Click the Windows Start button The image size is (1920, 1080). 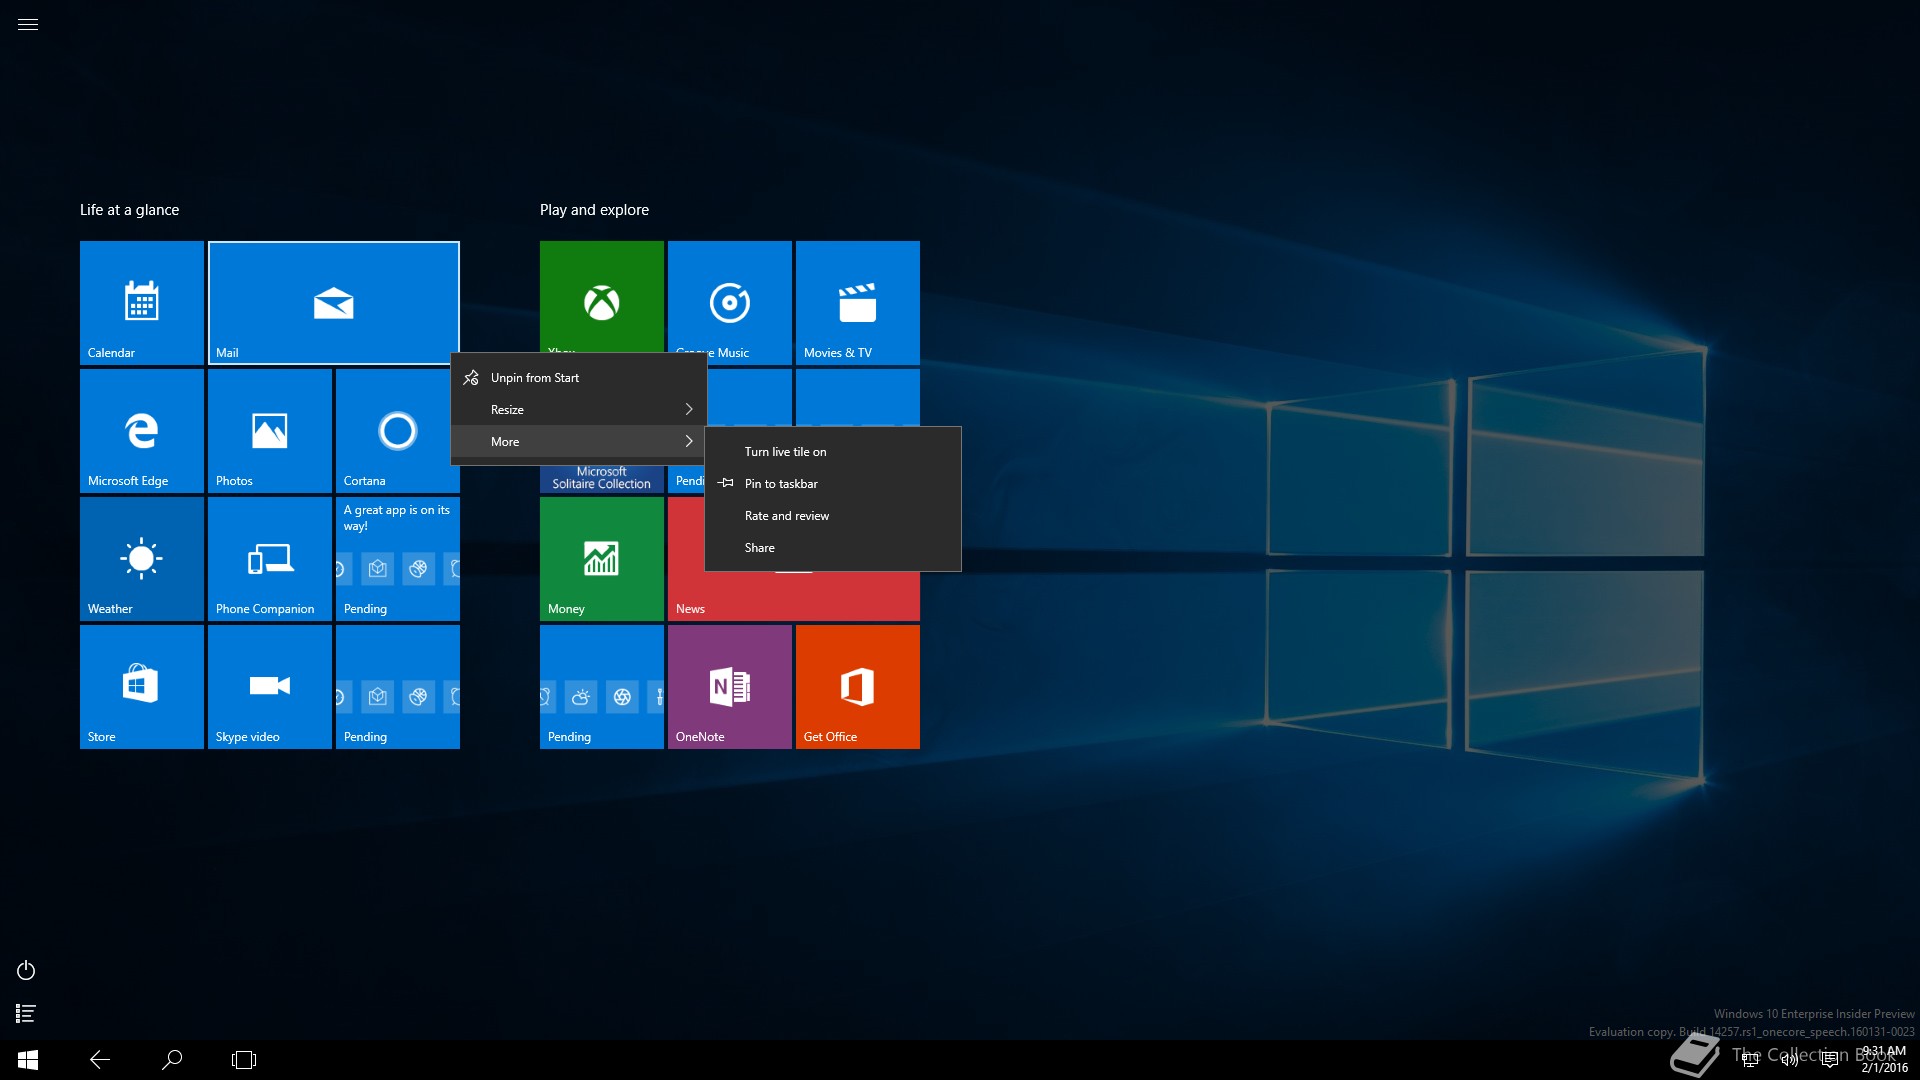tap(28, 1060)
